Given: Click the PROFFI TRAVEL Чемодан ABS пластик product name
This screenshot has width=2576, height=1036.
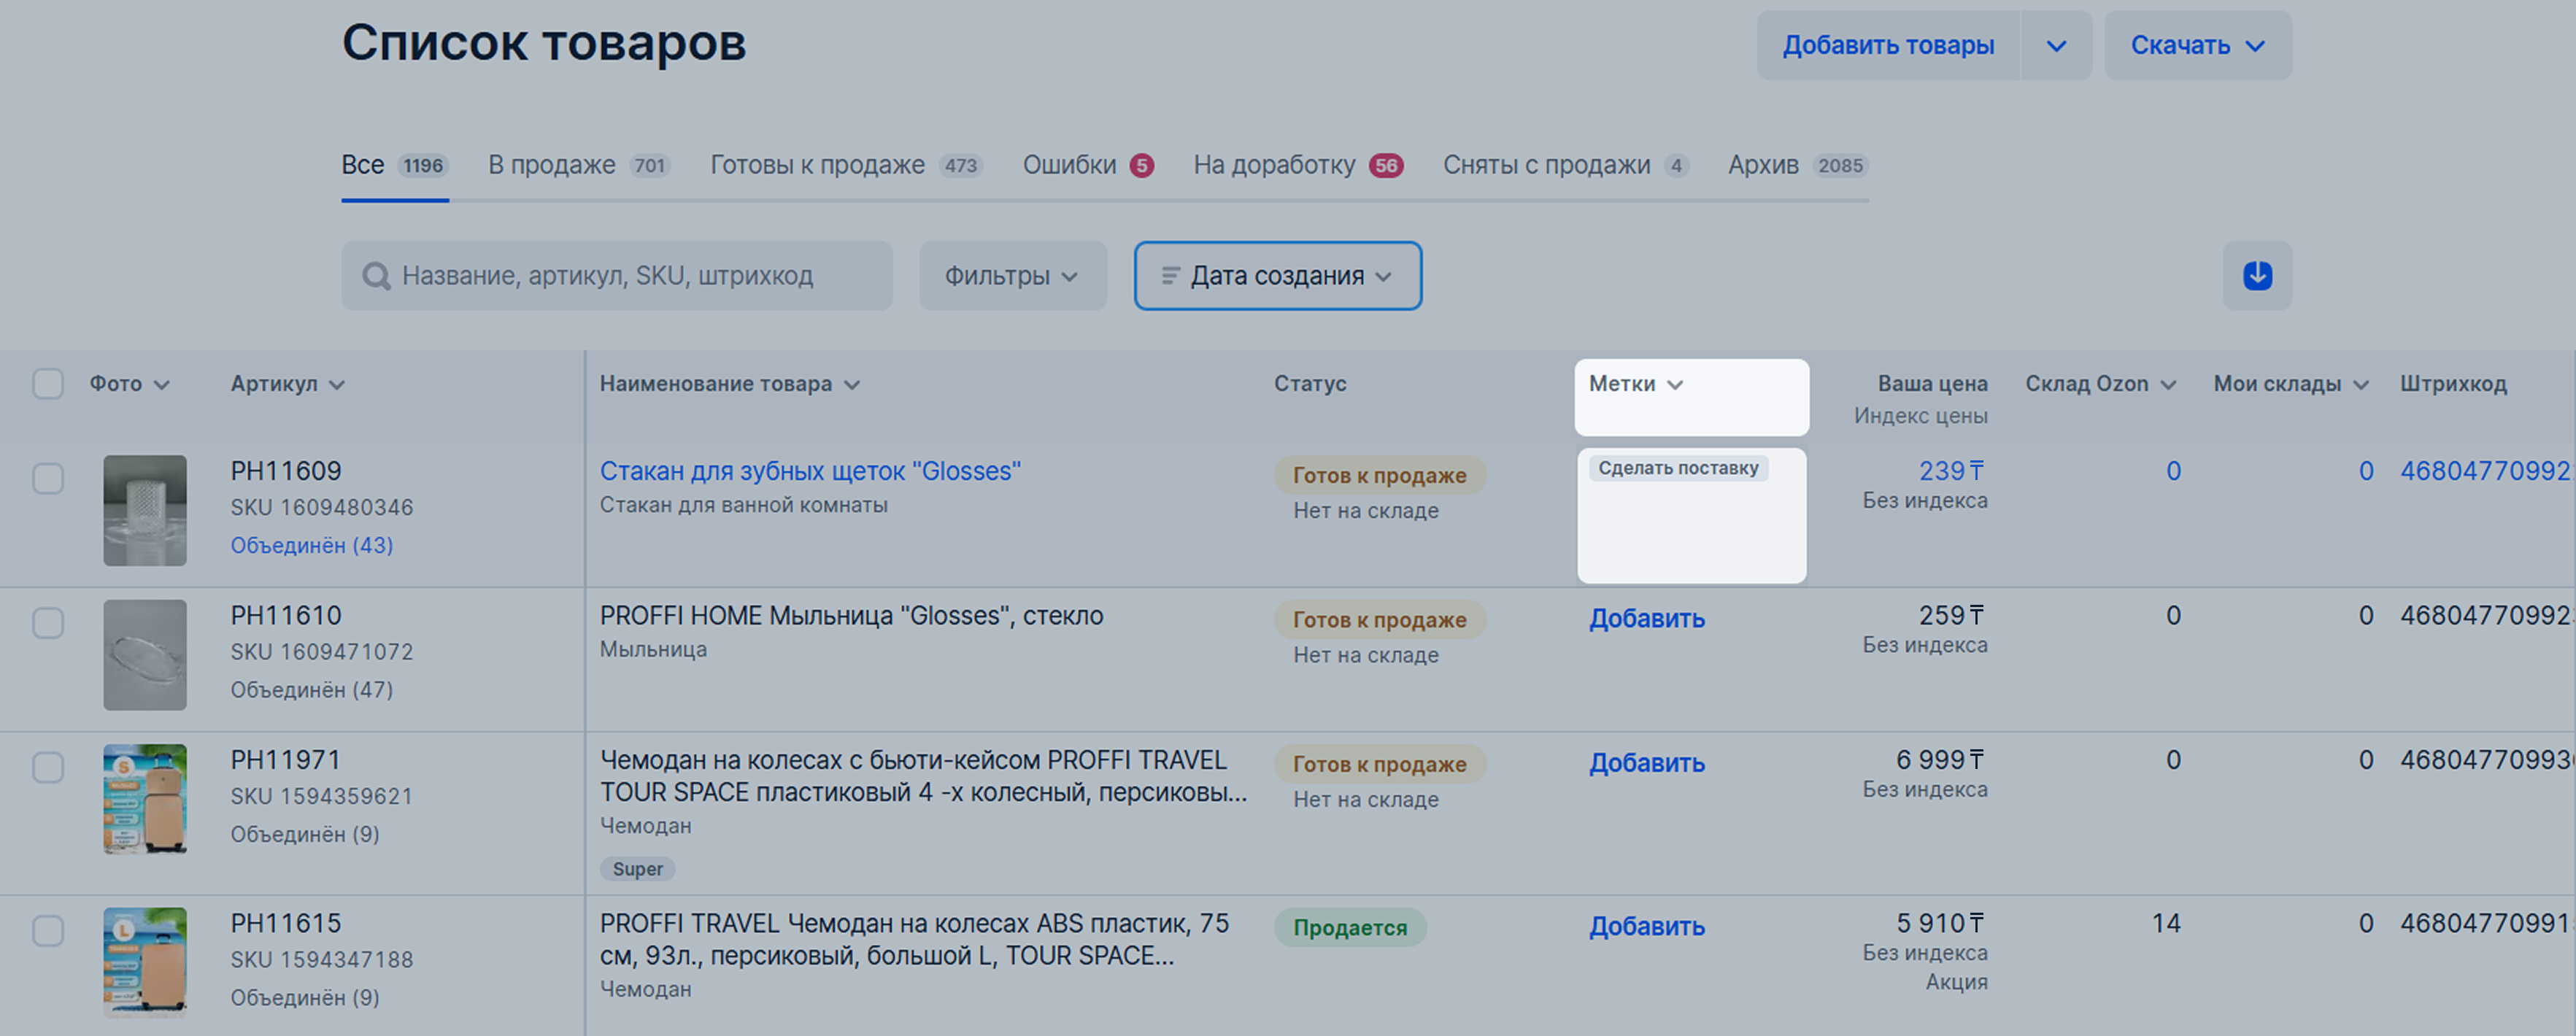Looking at the screenshot, I should click(x=914, y=939).
